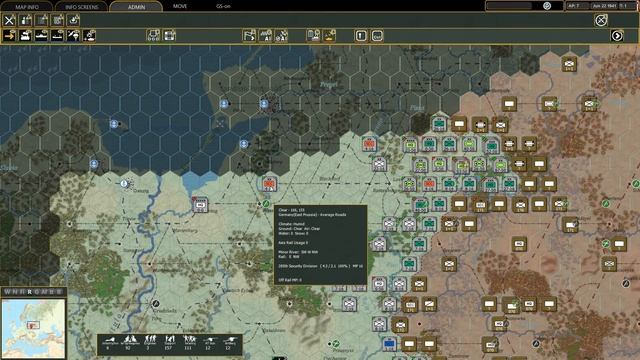Toggle the N filter letter above the minimap

coord(15,292)
